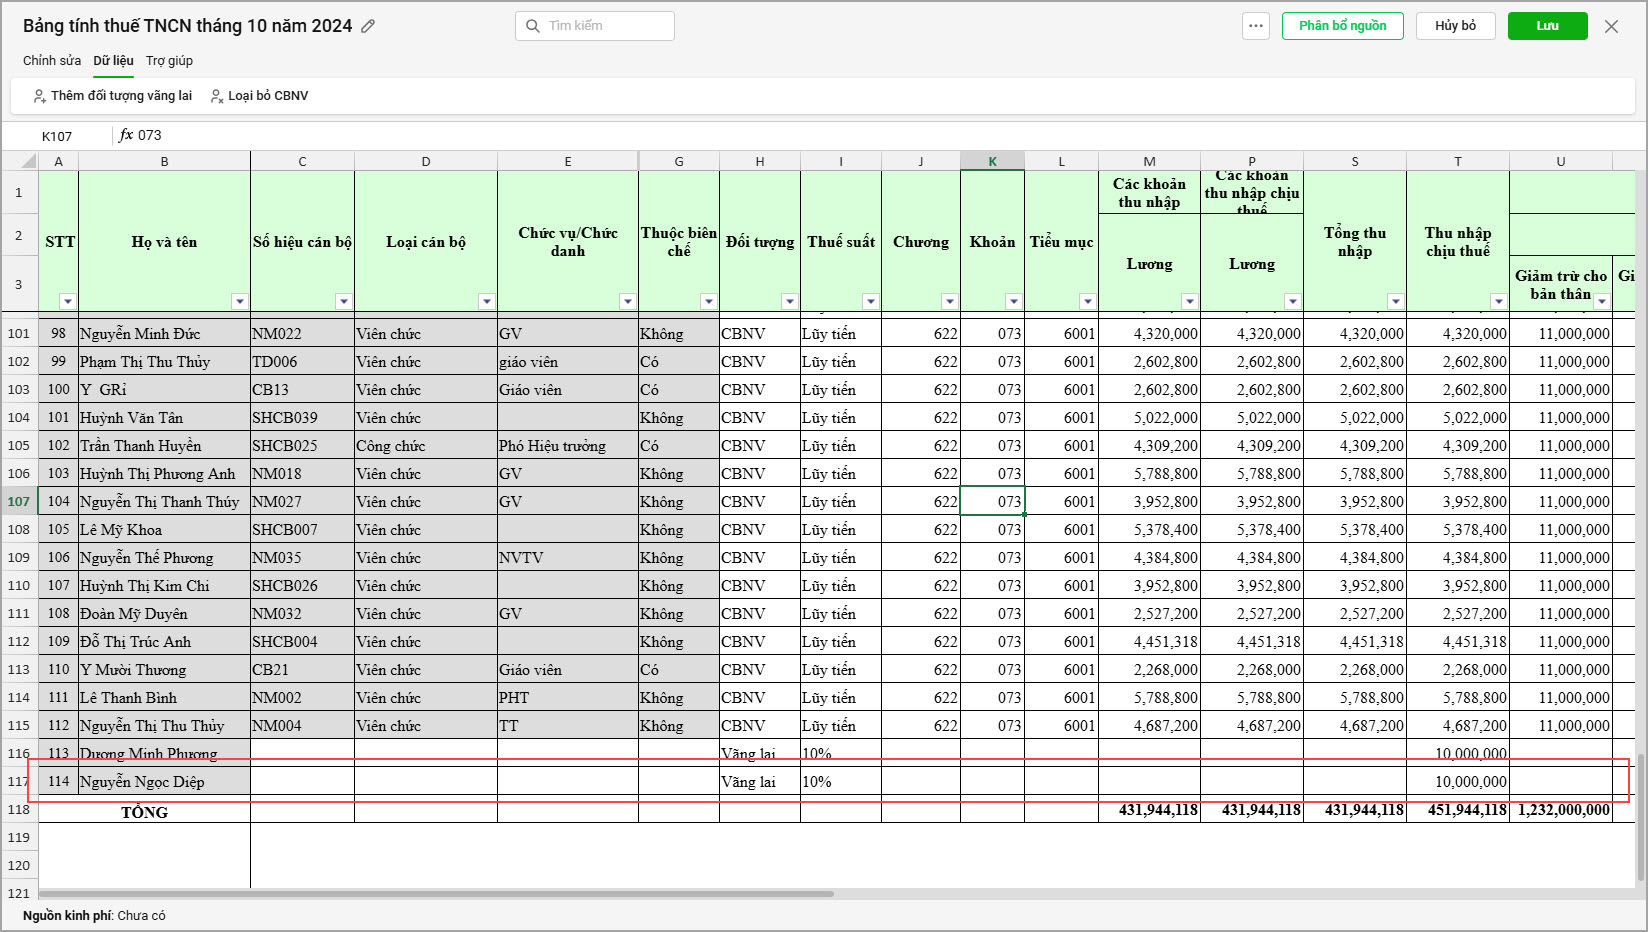
Task: Click the search magnifier icon
Action: 533,26
